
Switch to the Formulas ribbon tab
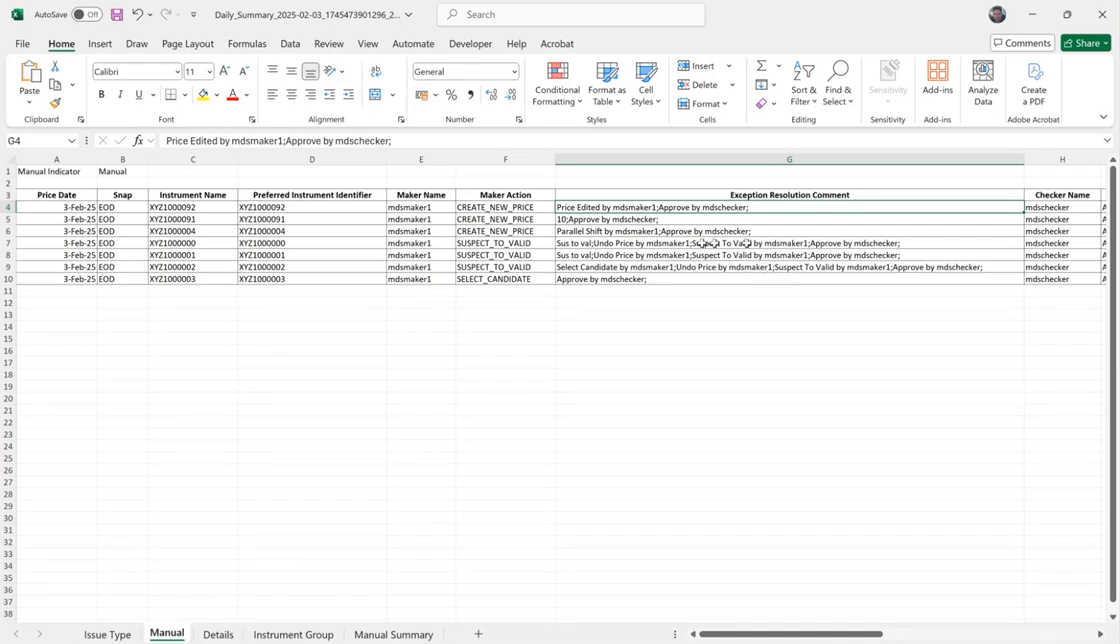(247, 44)
